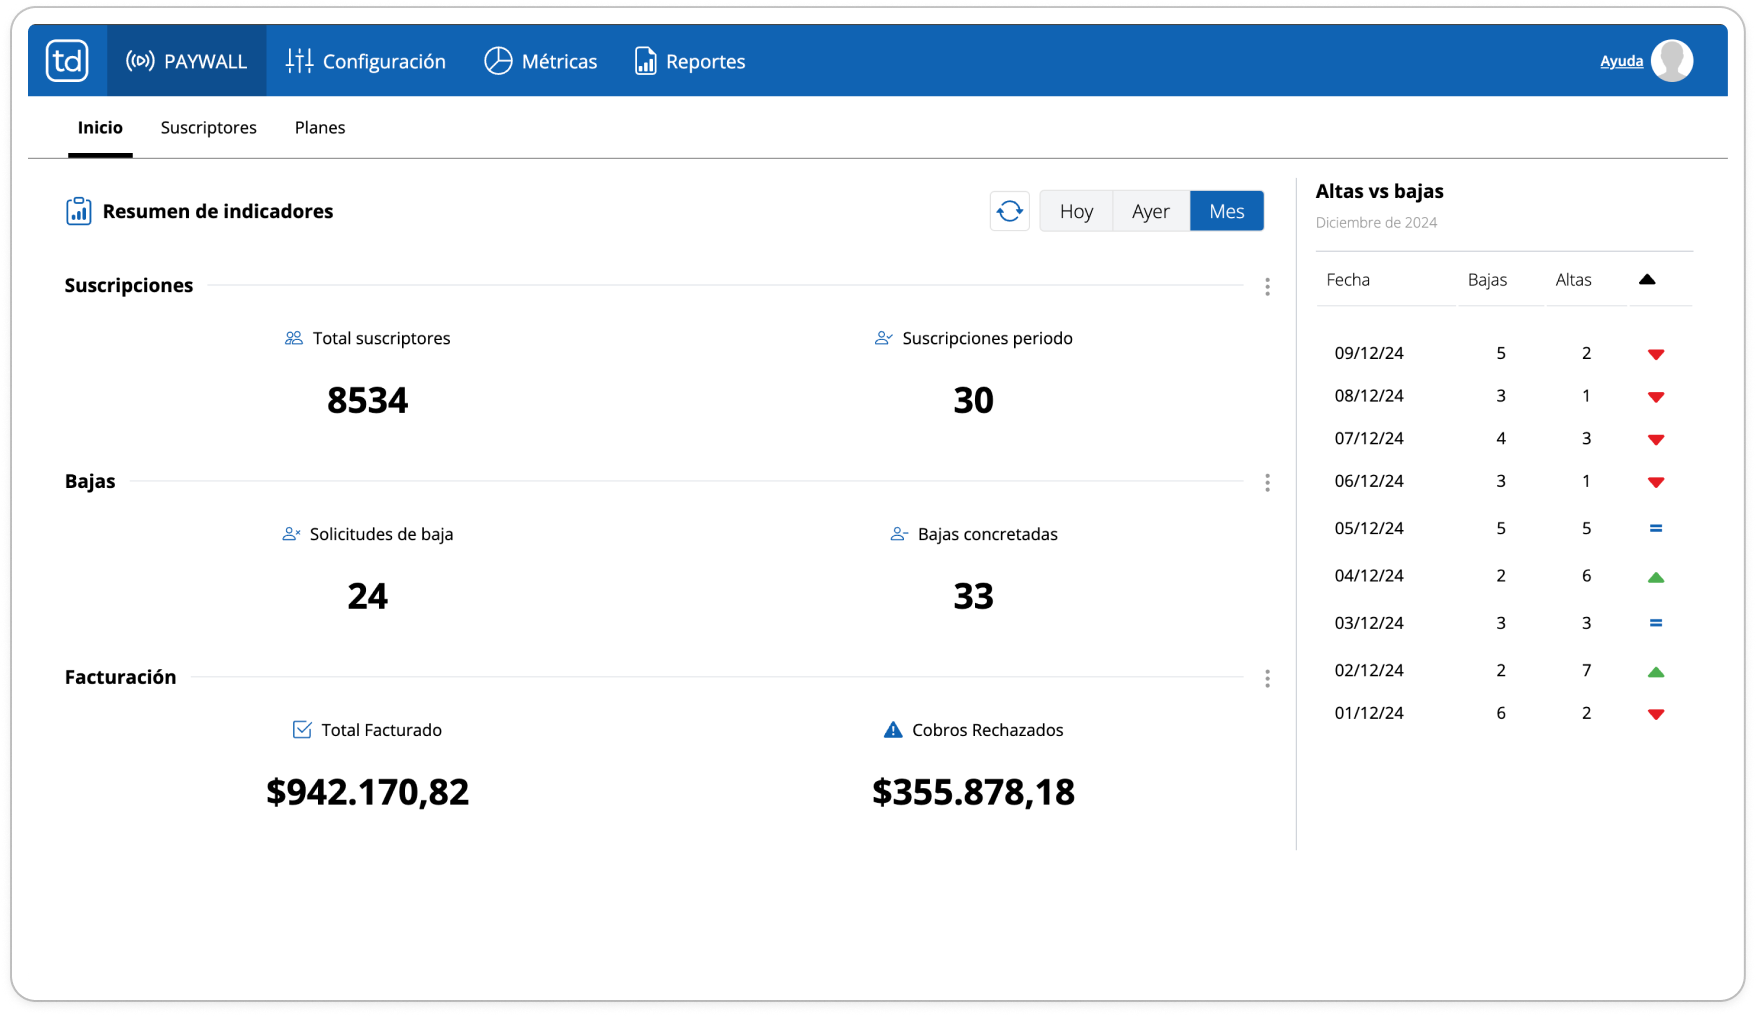Open Bajas section options menu
This screenshot has height=1016, width=1756.
click(1267, 483)
